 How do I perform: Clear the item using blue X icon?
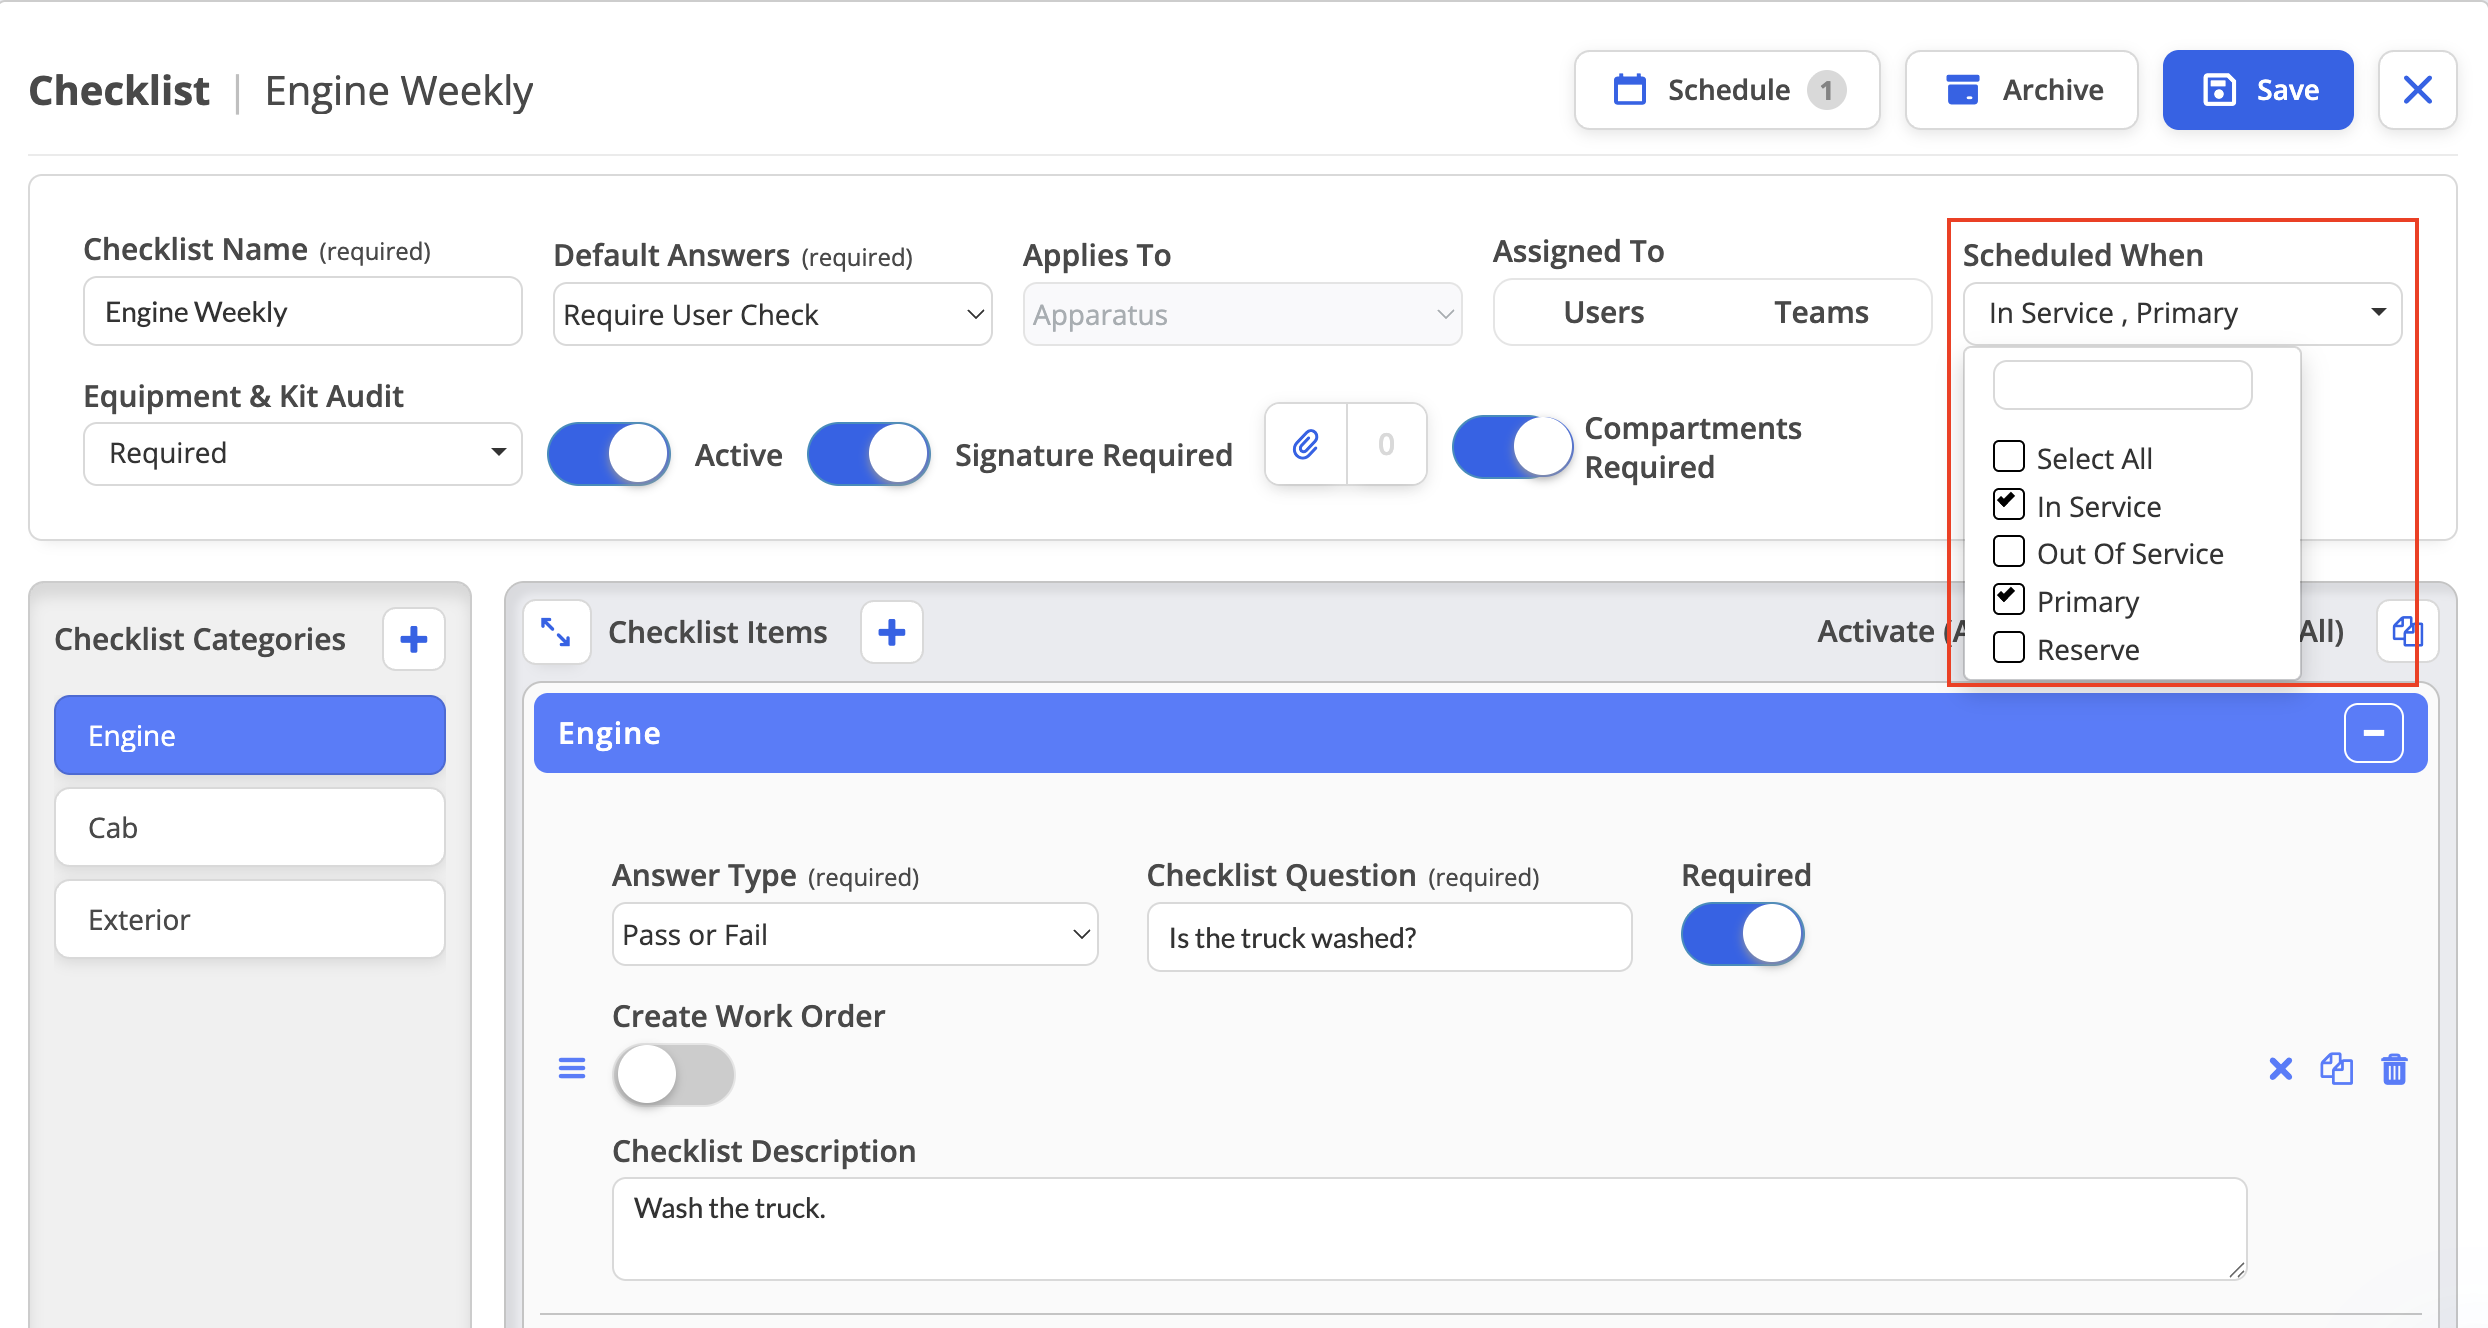pos(2280,1069)
